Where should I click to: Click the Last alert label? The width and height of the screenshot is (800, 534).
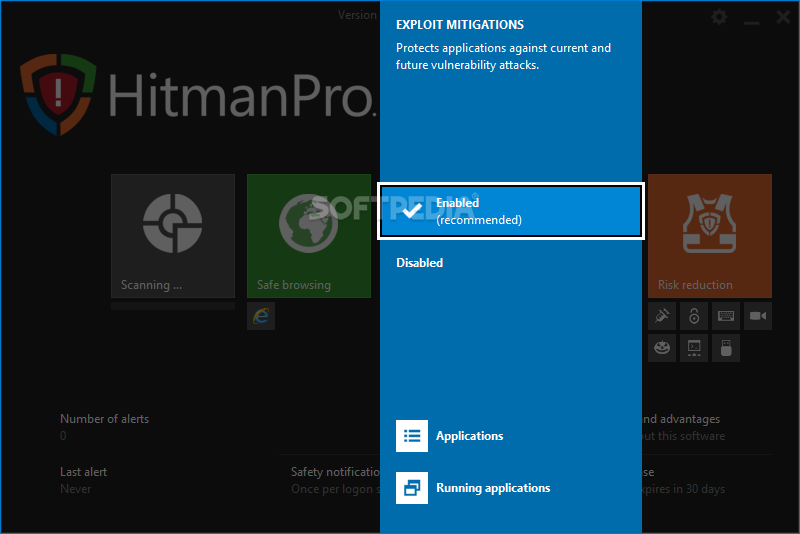pos(84,472)
